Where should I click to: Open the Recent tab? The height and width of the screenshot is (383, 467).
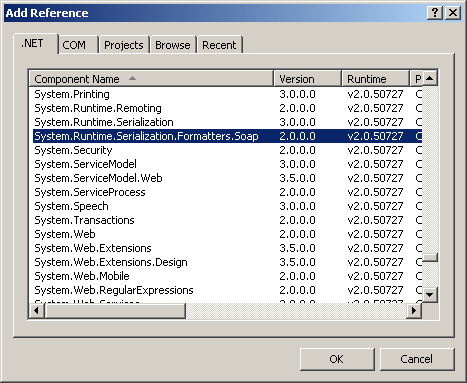(219, 45)
